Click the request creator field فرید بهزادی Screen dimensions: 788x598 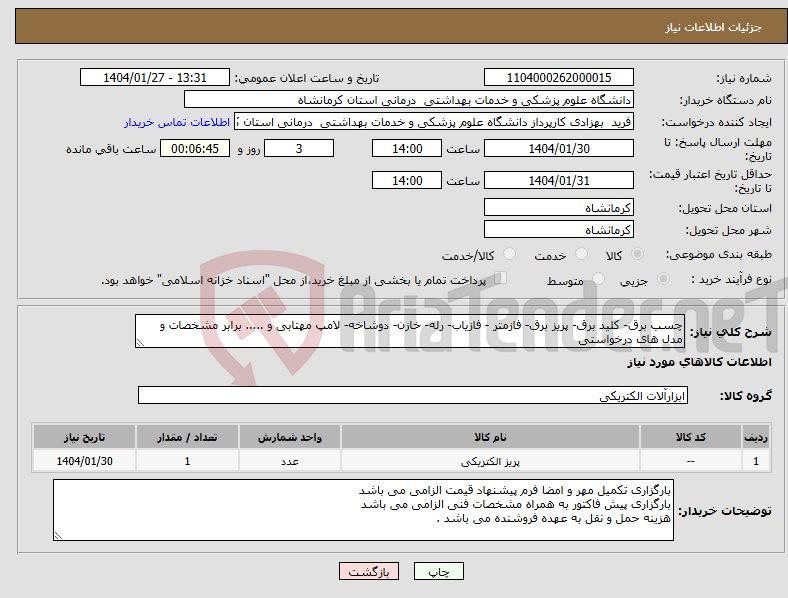pyautogui.click(x=434, y=122)
